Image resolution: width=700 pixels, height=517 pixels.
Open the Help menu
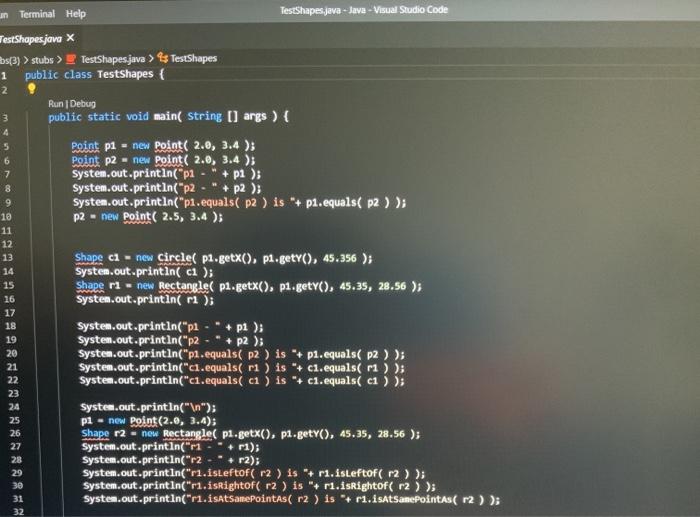pos(76,14)
